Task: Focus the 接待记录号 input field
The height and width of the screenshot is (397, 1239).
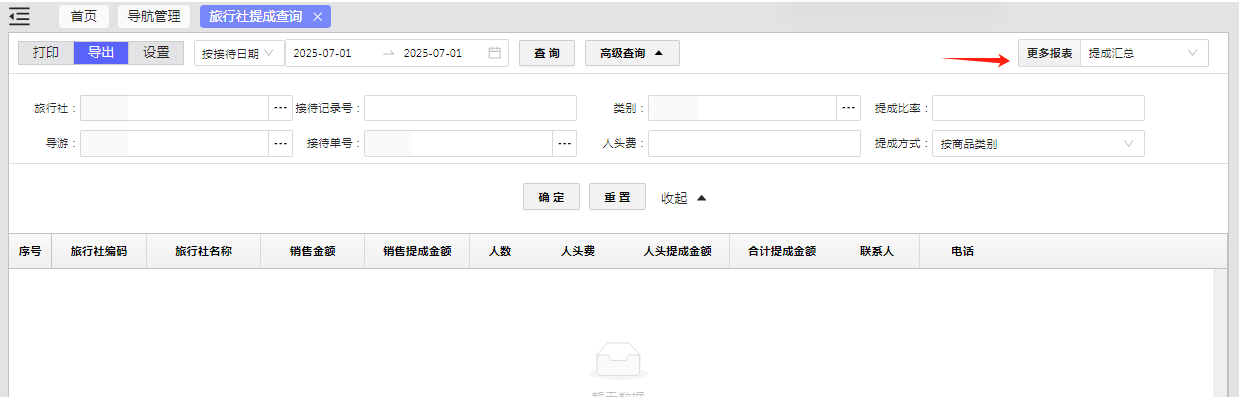Action: (470, 108)
